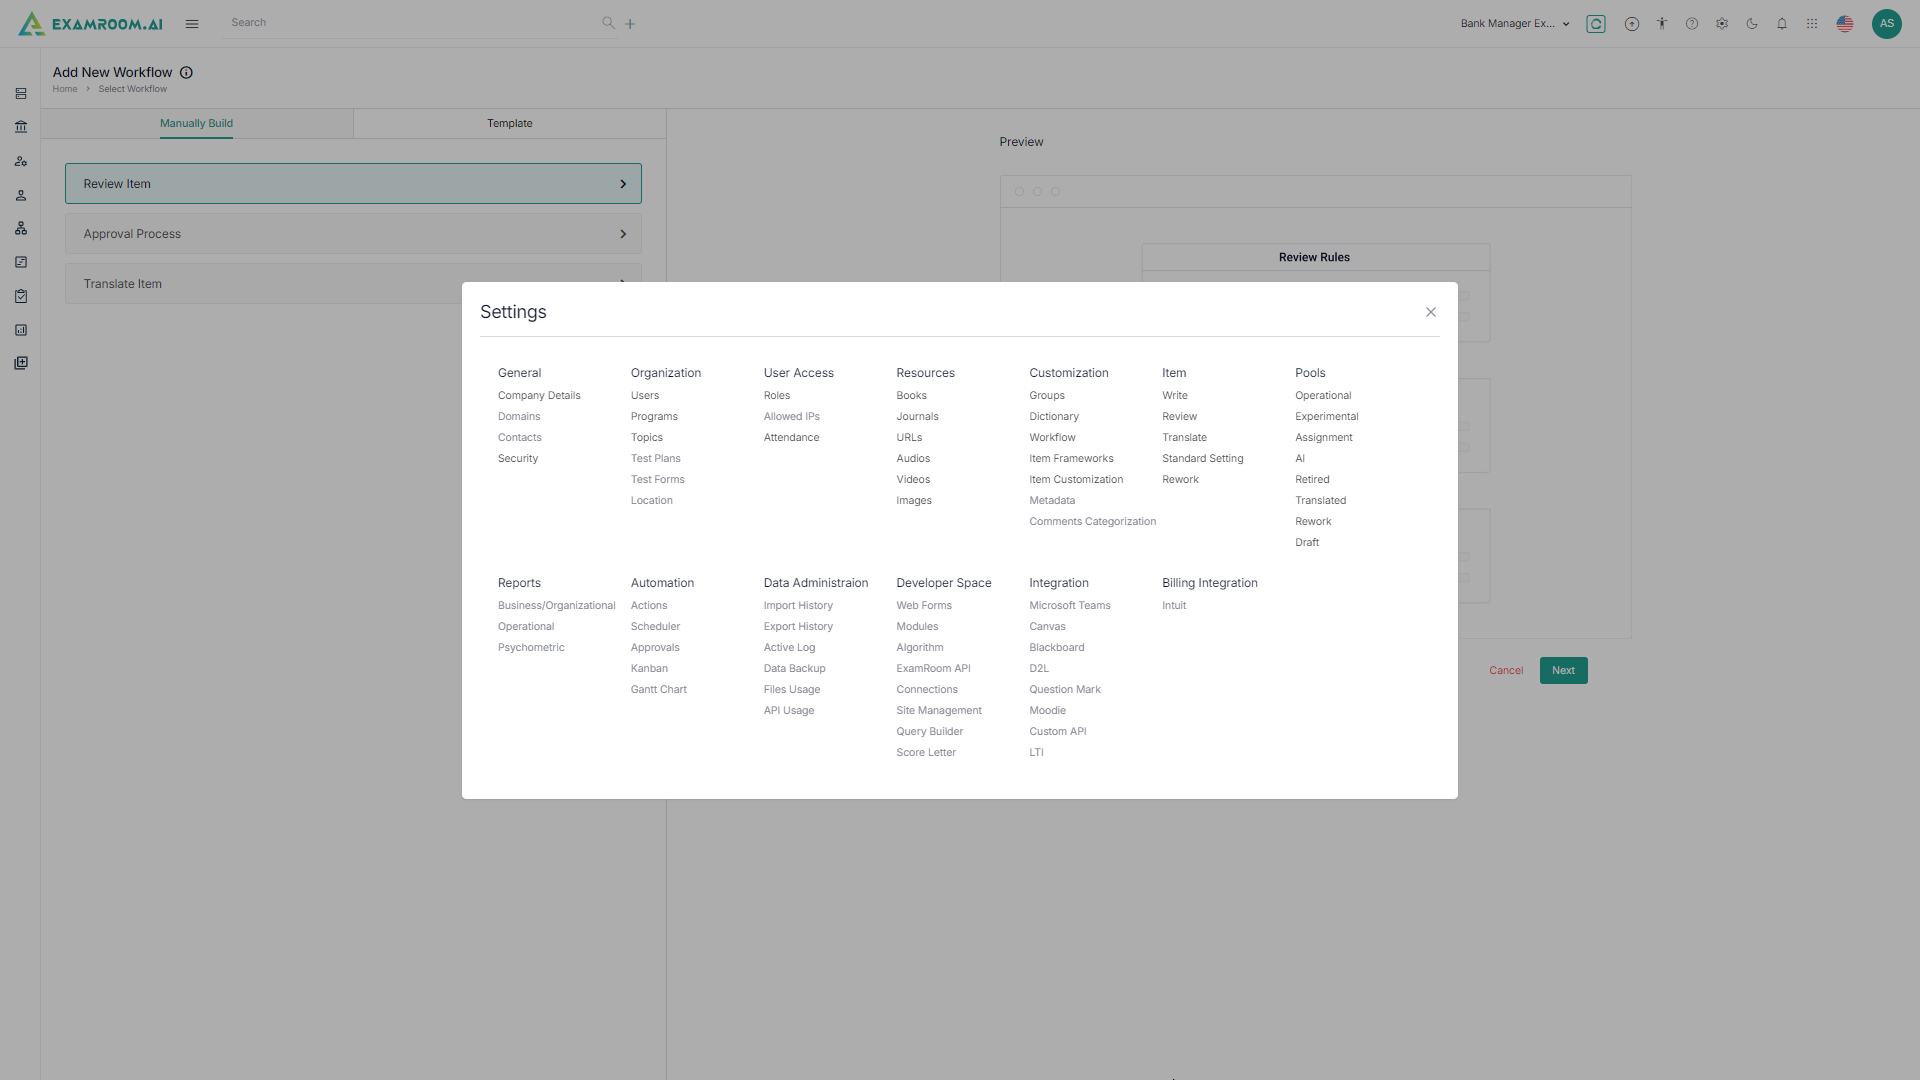1920x1080 pixels.
Task: Click the accessibility icon in the header
Action: [1661, 23]
